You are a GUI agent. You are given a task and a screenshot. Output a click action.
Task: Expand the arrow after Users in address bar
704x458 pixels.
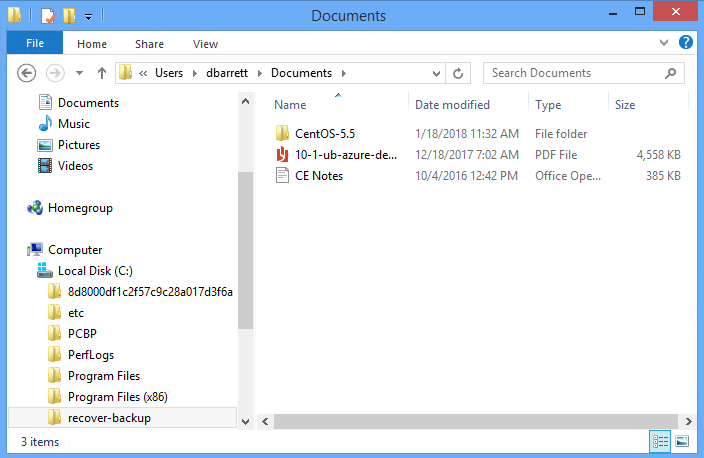(x=194, y=73)
